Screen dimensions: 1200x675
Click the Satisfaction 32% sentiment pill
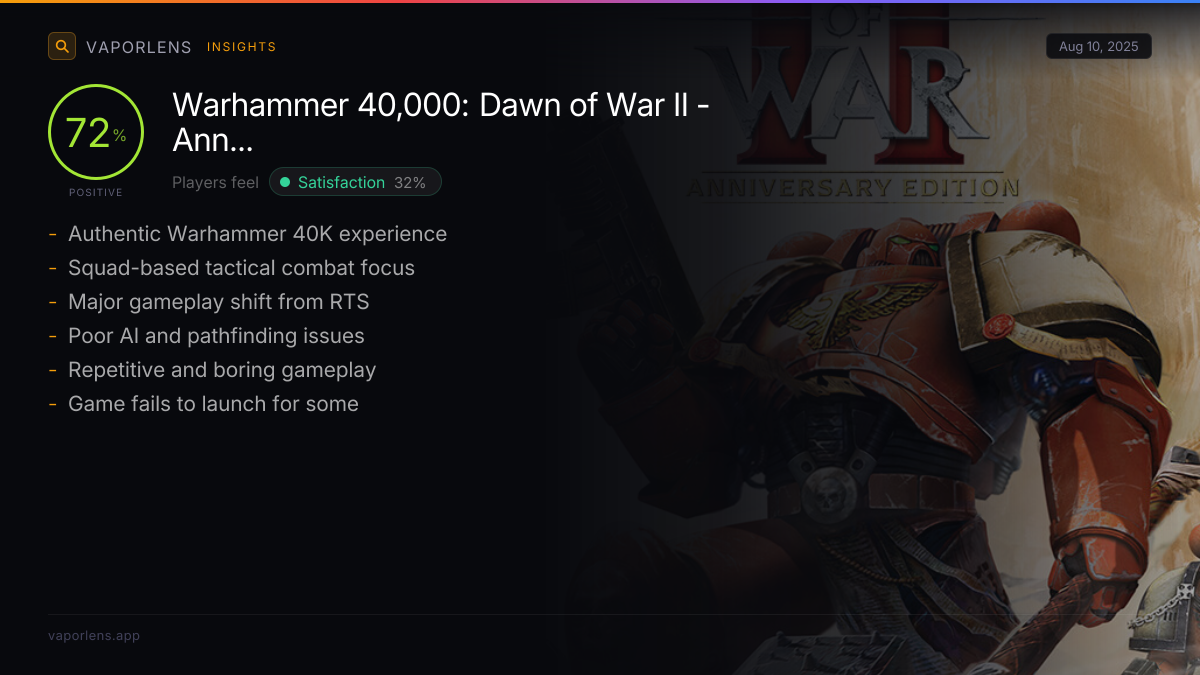coord(355,182)
